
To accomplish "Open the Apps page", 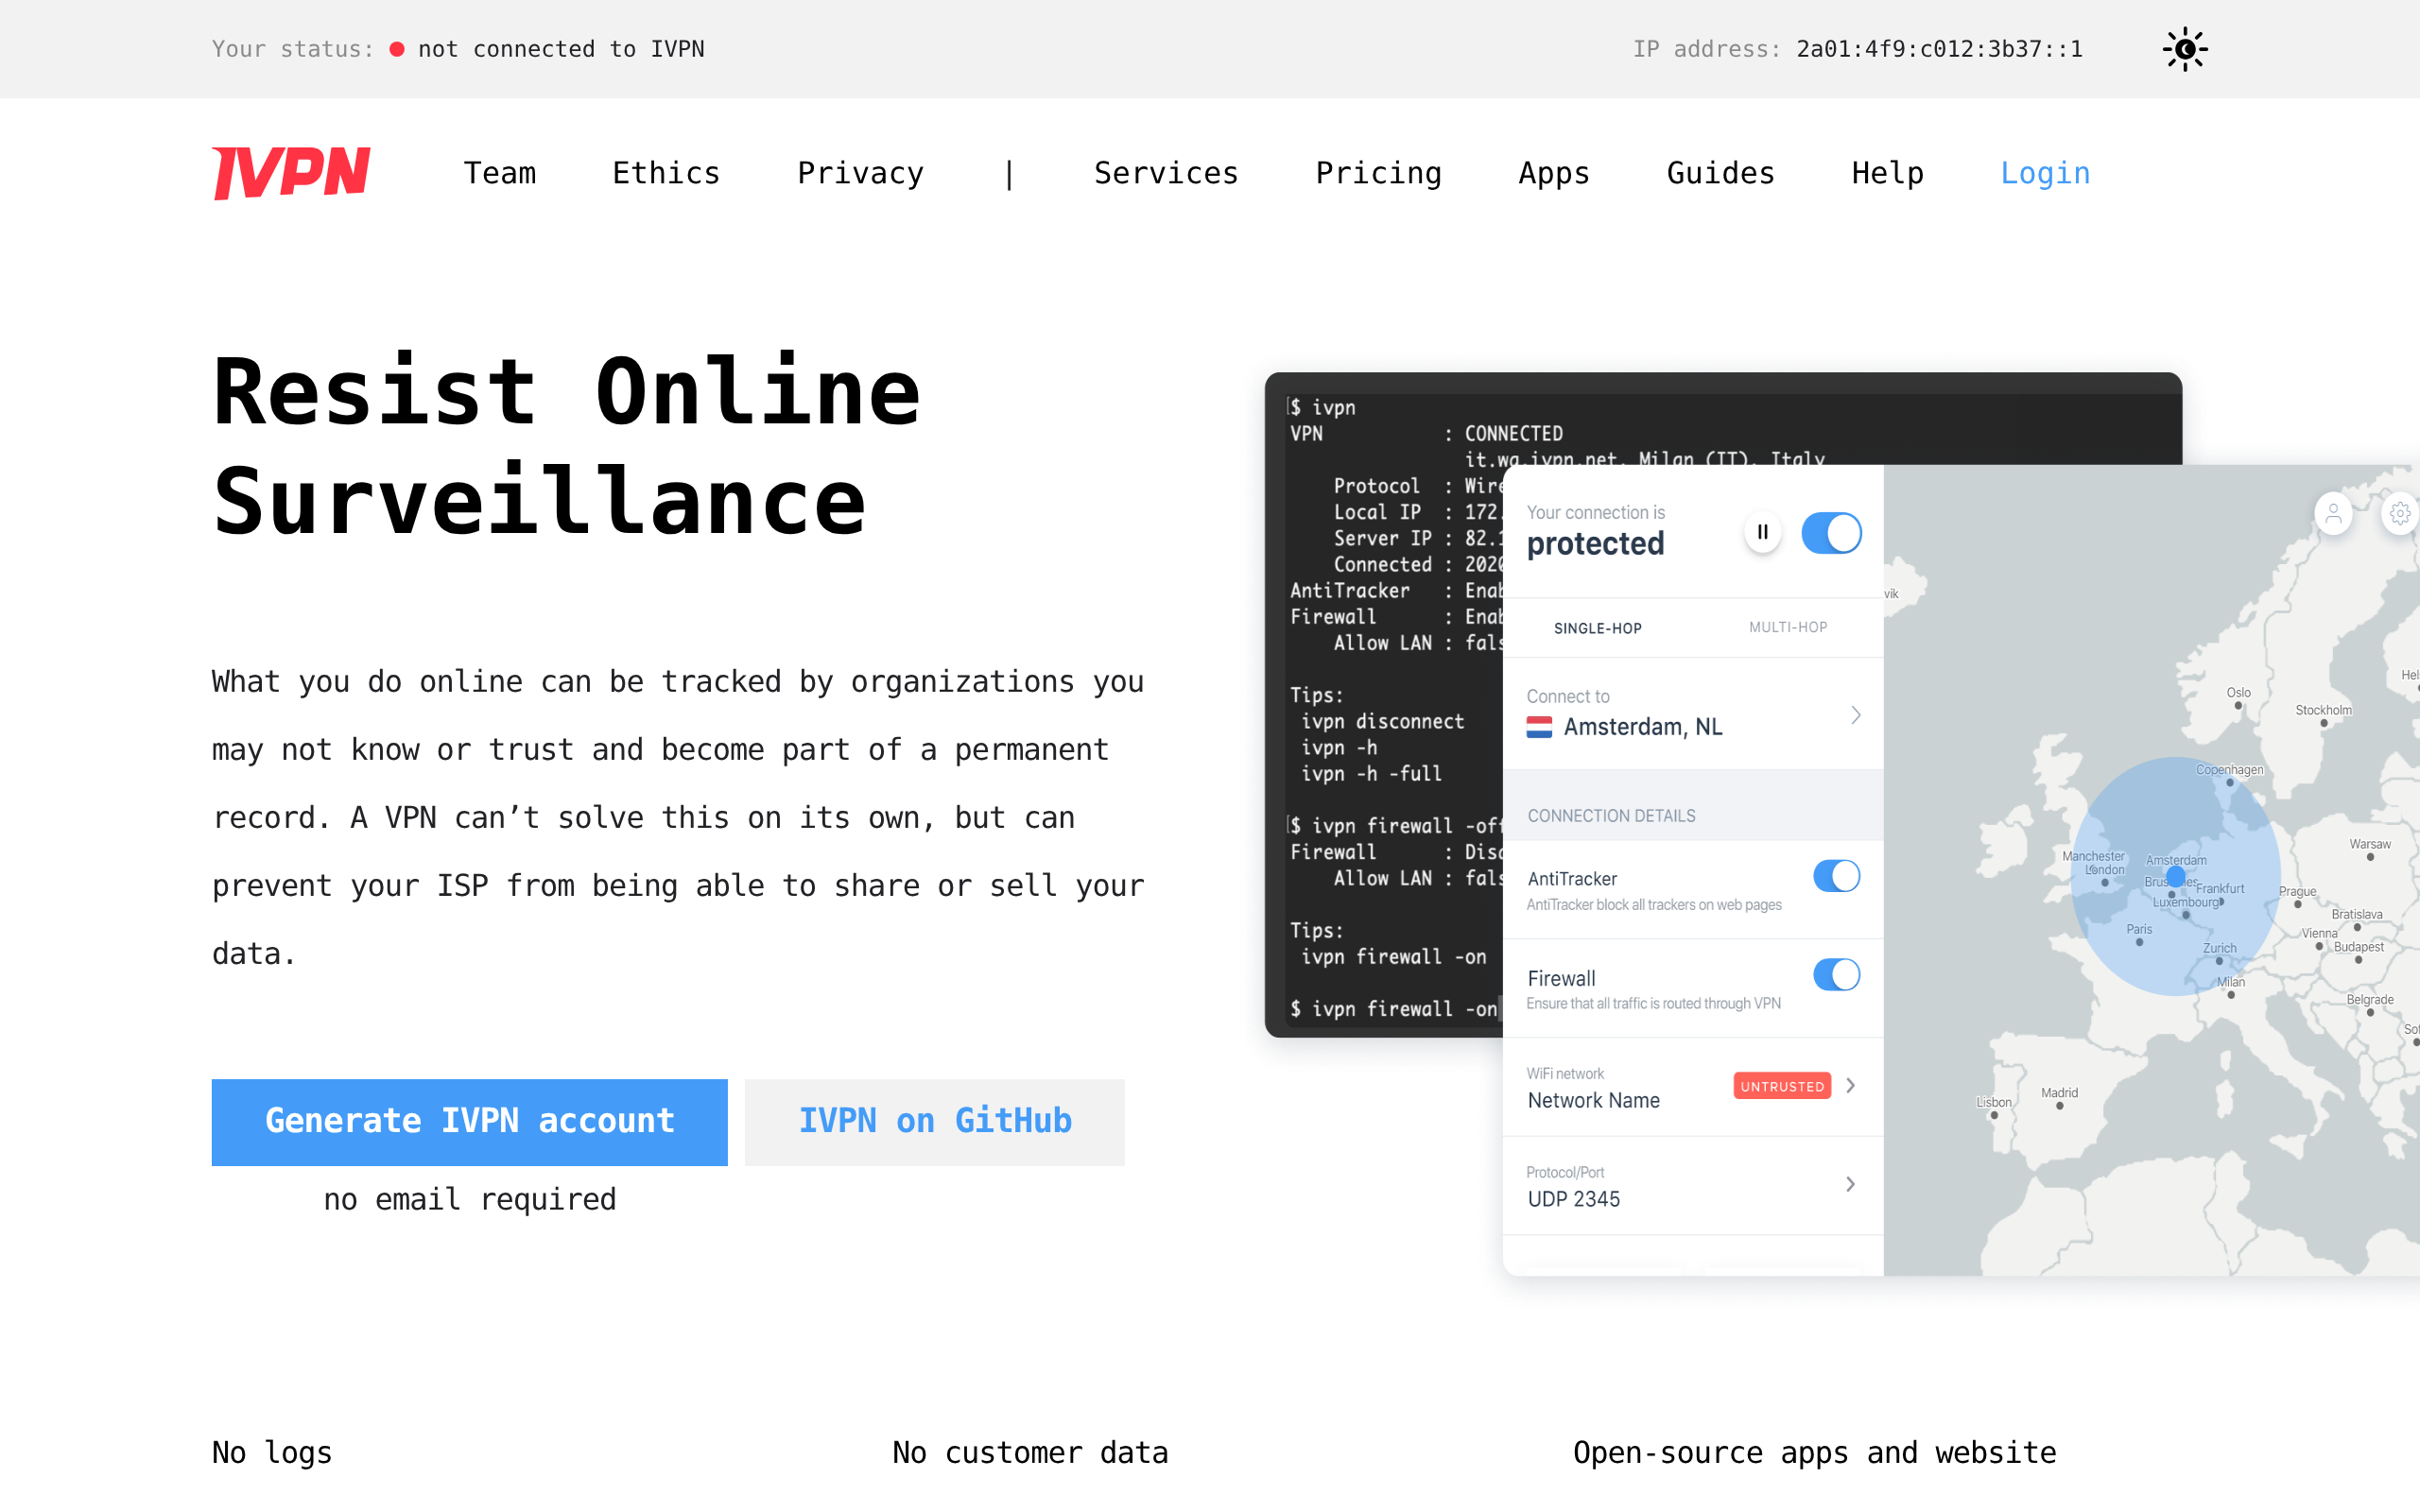I will (x=1553, y=173).
